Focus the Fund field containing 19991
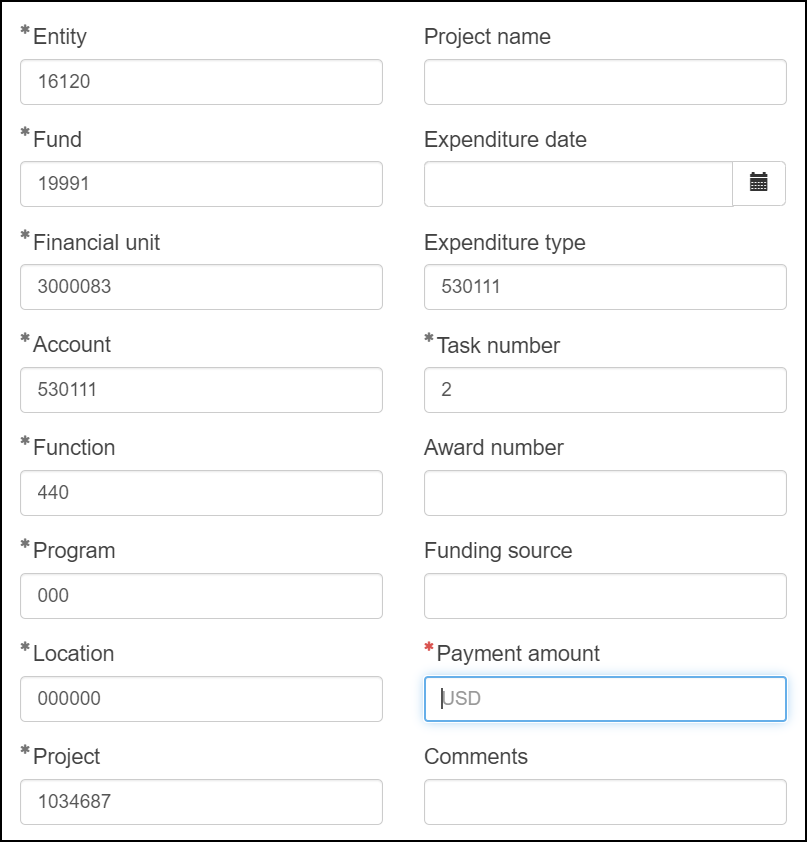 coord(201,184)
